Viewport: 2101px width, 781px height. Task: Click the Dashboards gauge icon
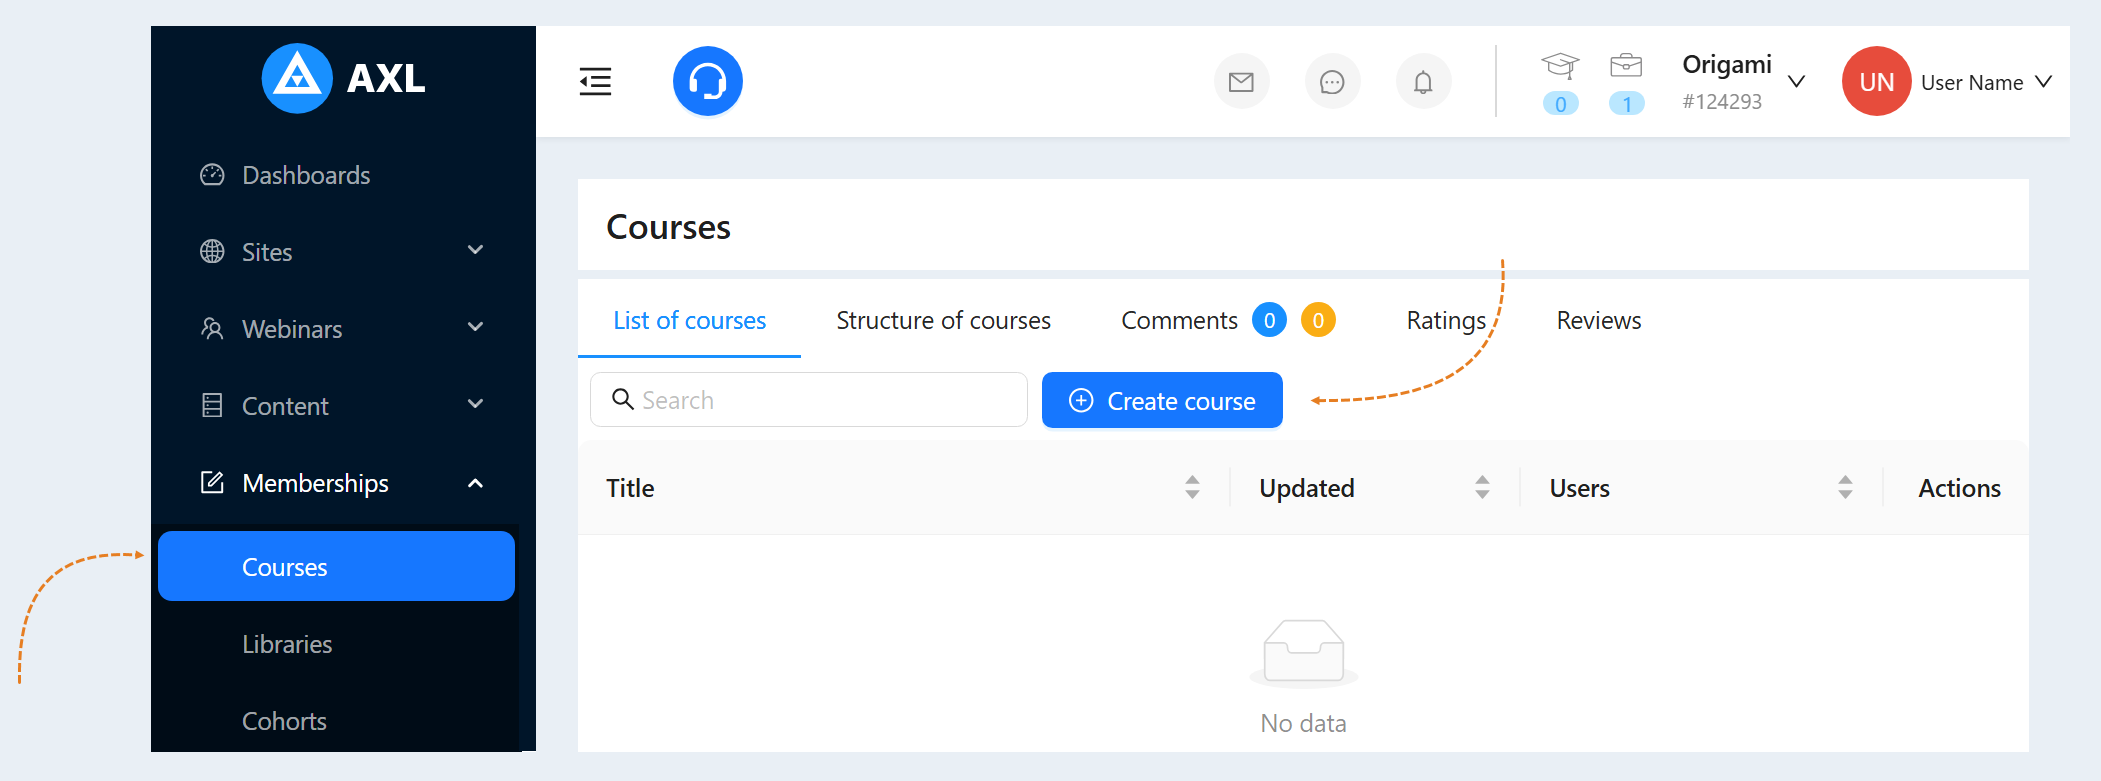tap(212, 175)
